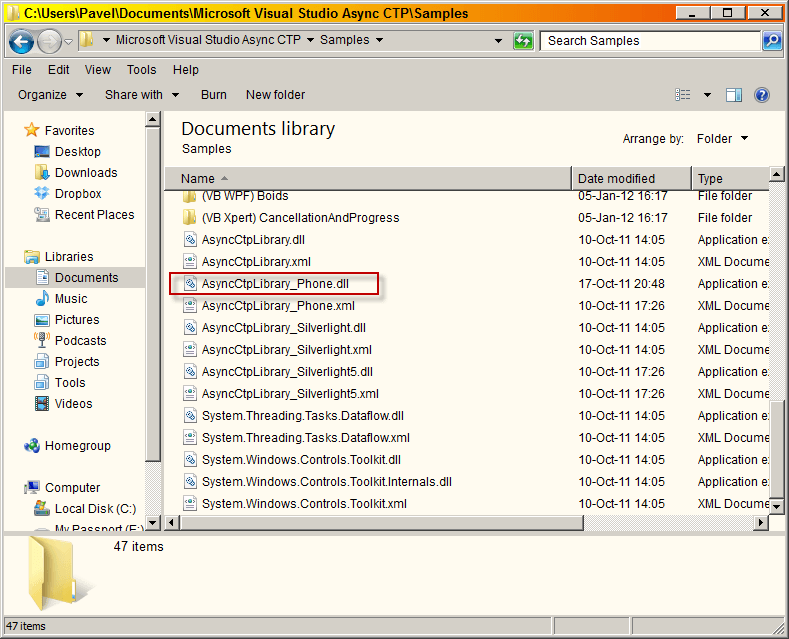Click the Projects library icon

pyautogui.click(x=42, y=362)
